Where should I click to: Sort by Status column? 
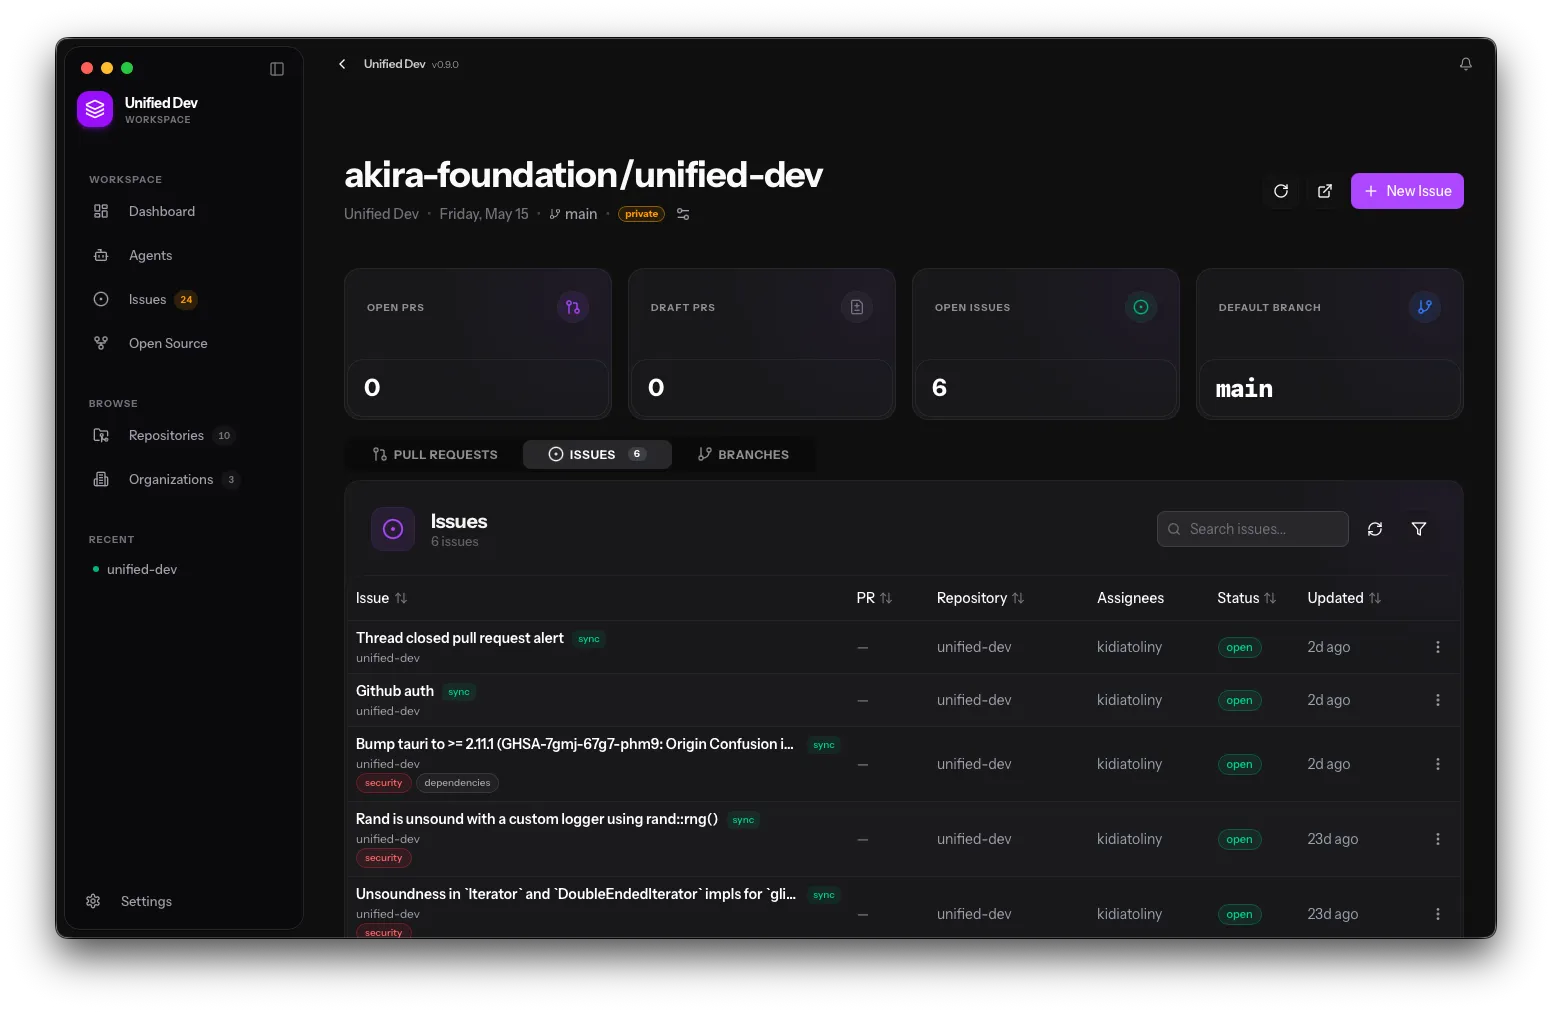(x=1246, y=598)
